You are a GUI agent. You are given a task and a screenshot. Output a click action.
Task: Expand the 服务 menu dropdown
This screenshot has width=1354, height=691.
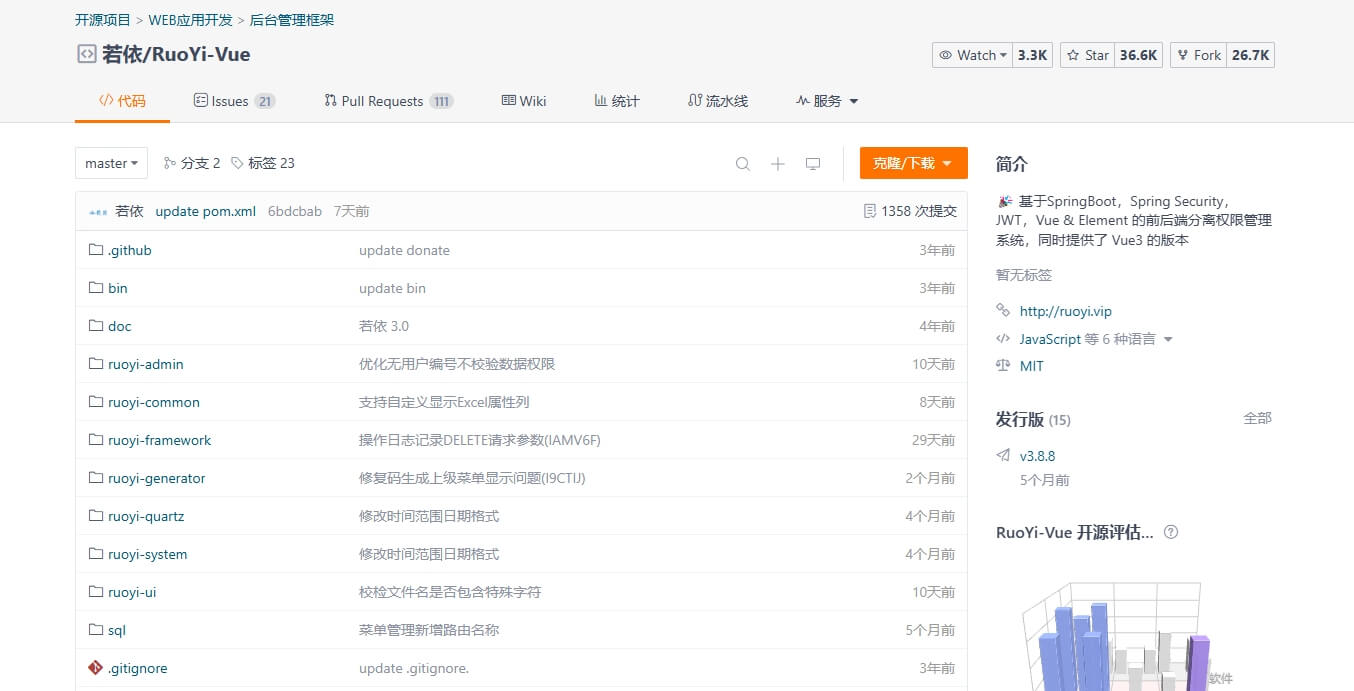point(827,101)
